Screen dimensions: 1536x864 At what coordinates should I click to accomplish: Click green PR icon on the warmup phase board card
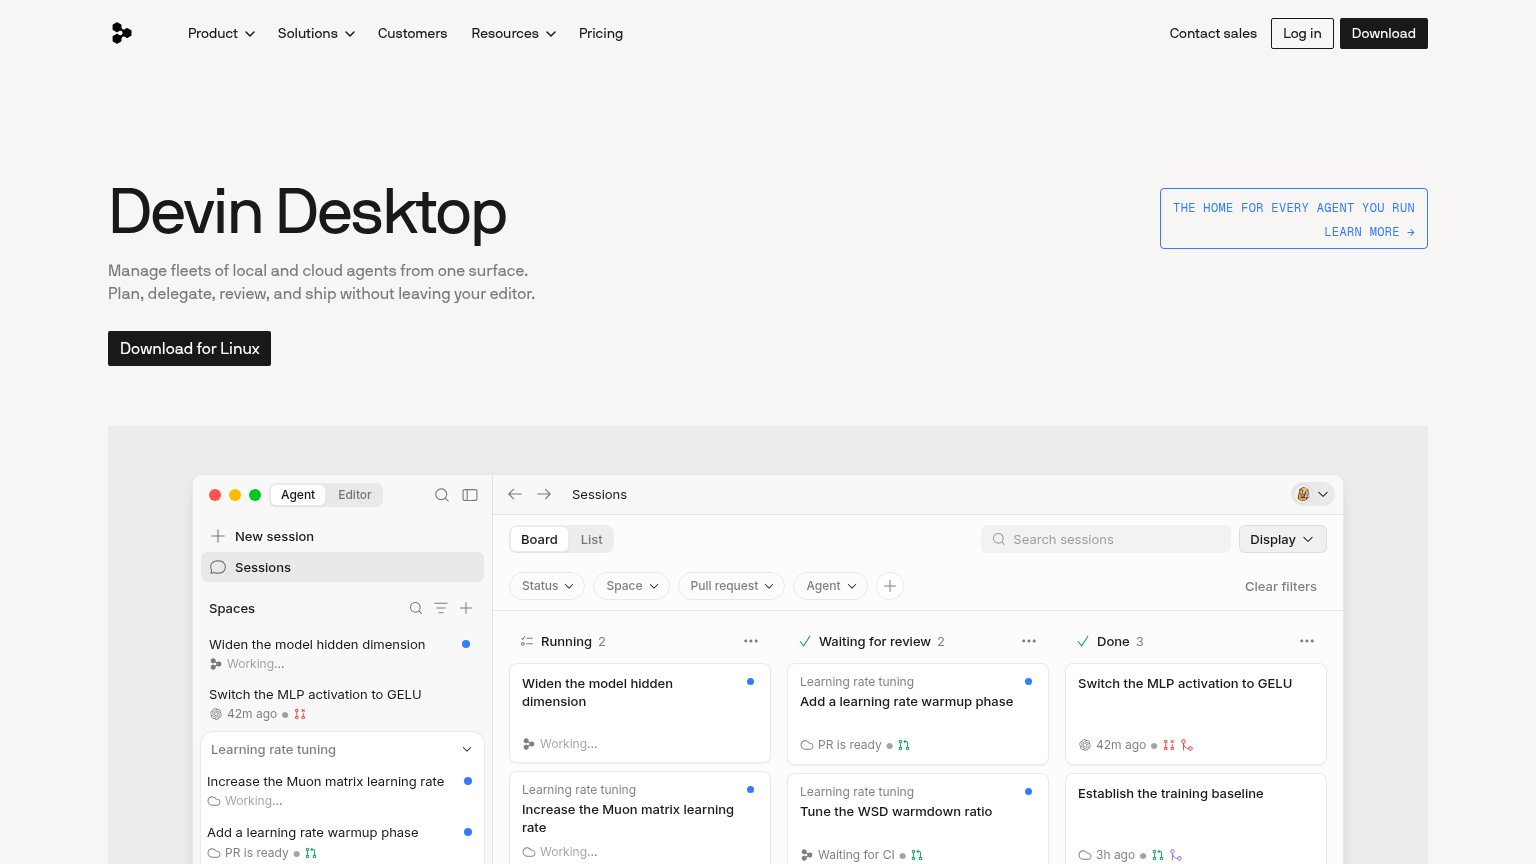tap(904, 745)
